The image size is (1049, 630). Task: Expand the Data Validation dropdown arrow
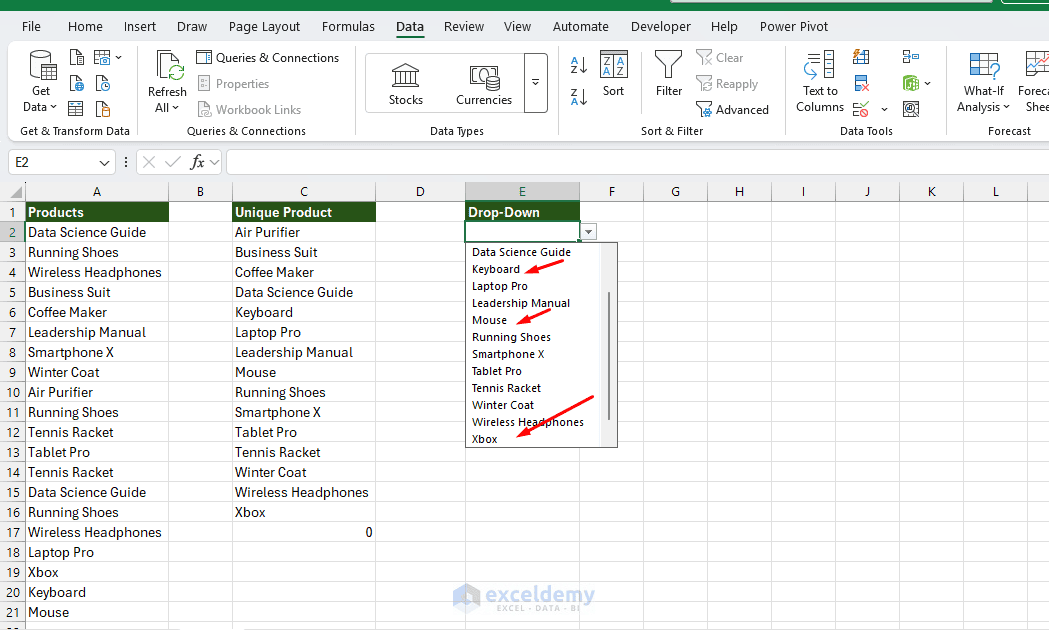tap(884, 110)
